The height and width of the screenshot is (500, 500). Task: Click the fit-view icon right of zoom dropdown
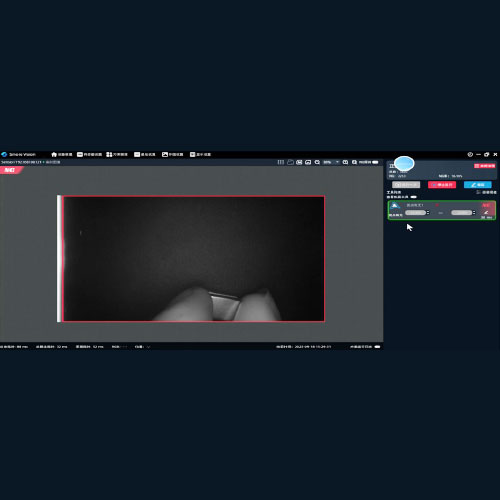[x=345, y=162]
